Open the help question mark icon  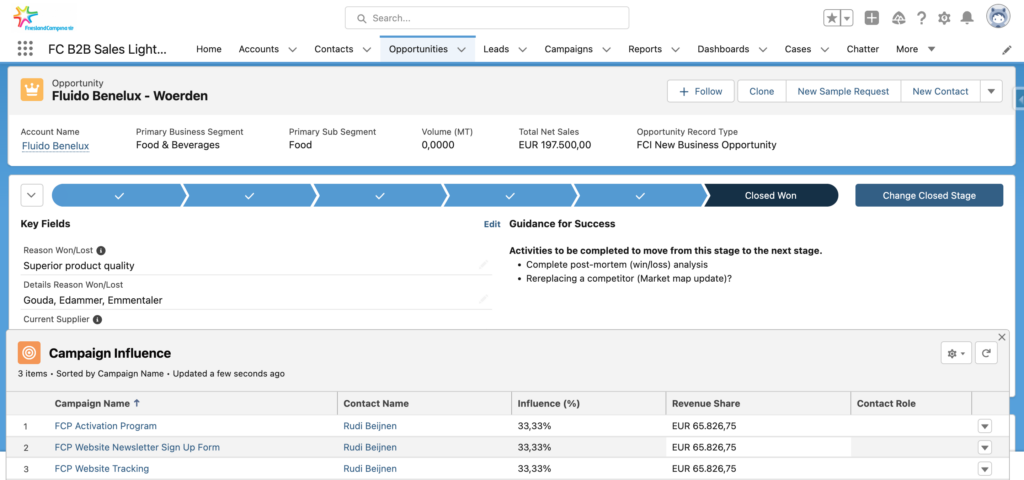pos(921,18)
